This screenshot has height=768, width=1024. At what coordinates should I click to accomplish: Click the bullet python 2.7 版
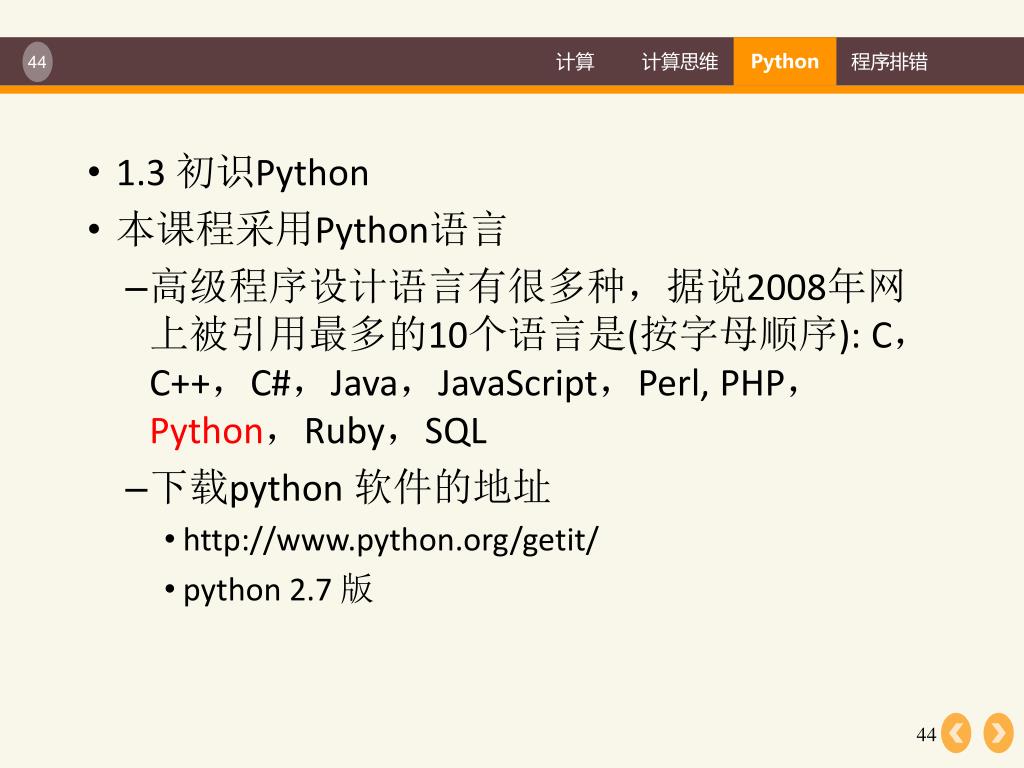pos(278,590)
